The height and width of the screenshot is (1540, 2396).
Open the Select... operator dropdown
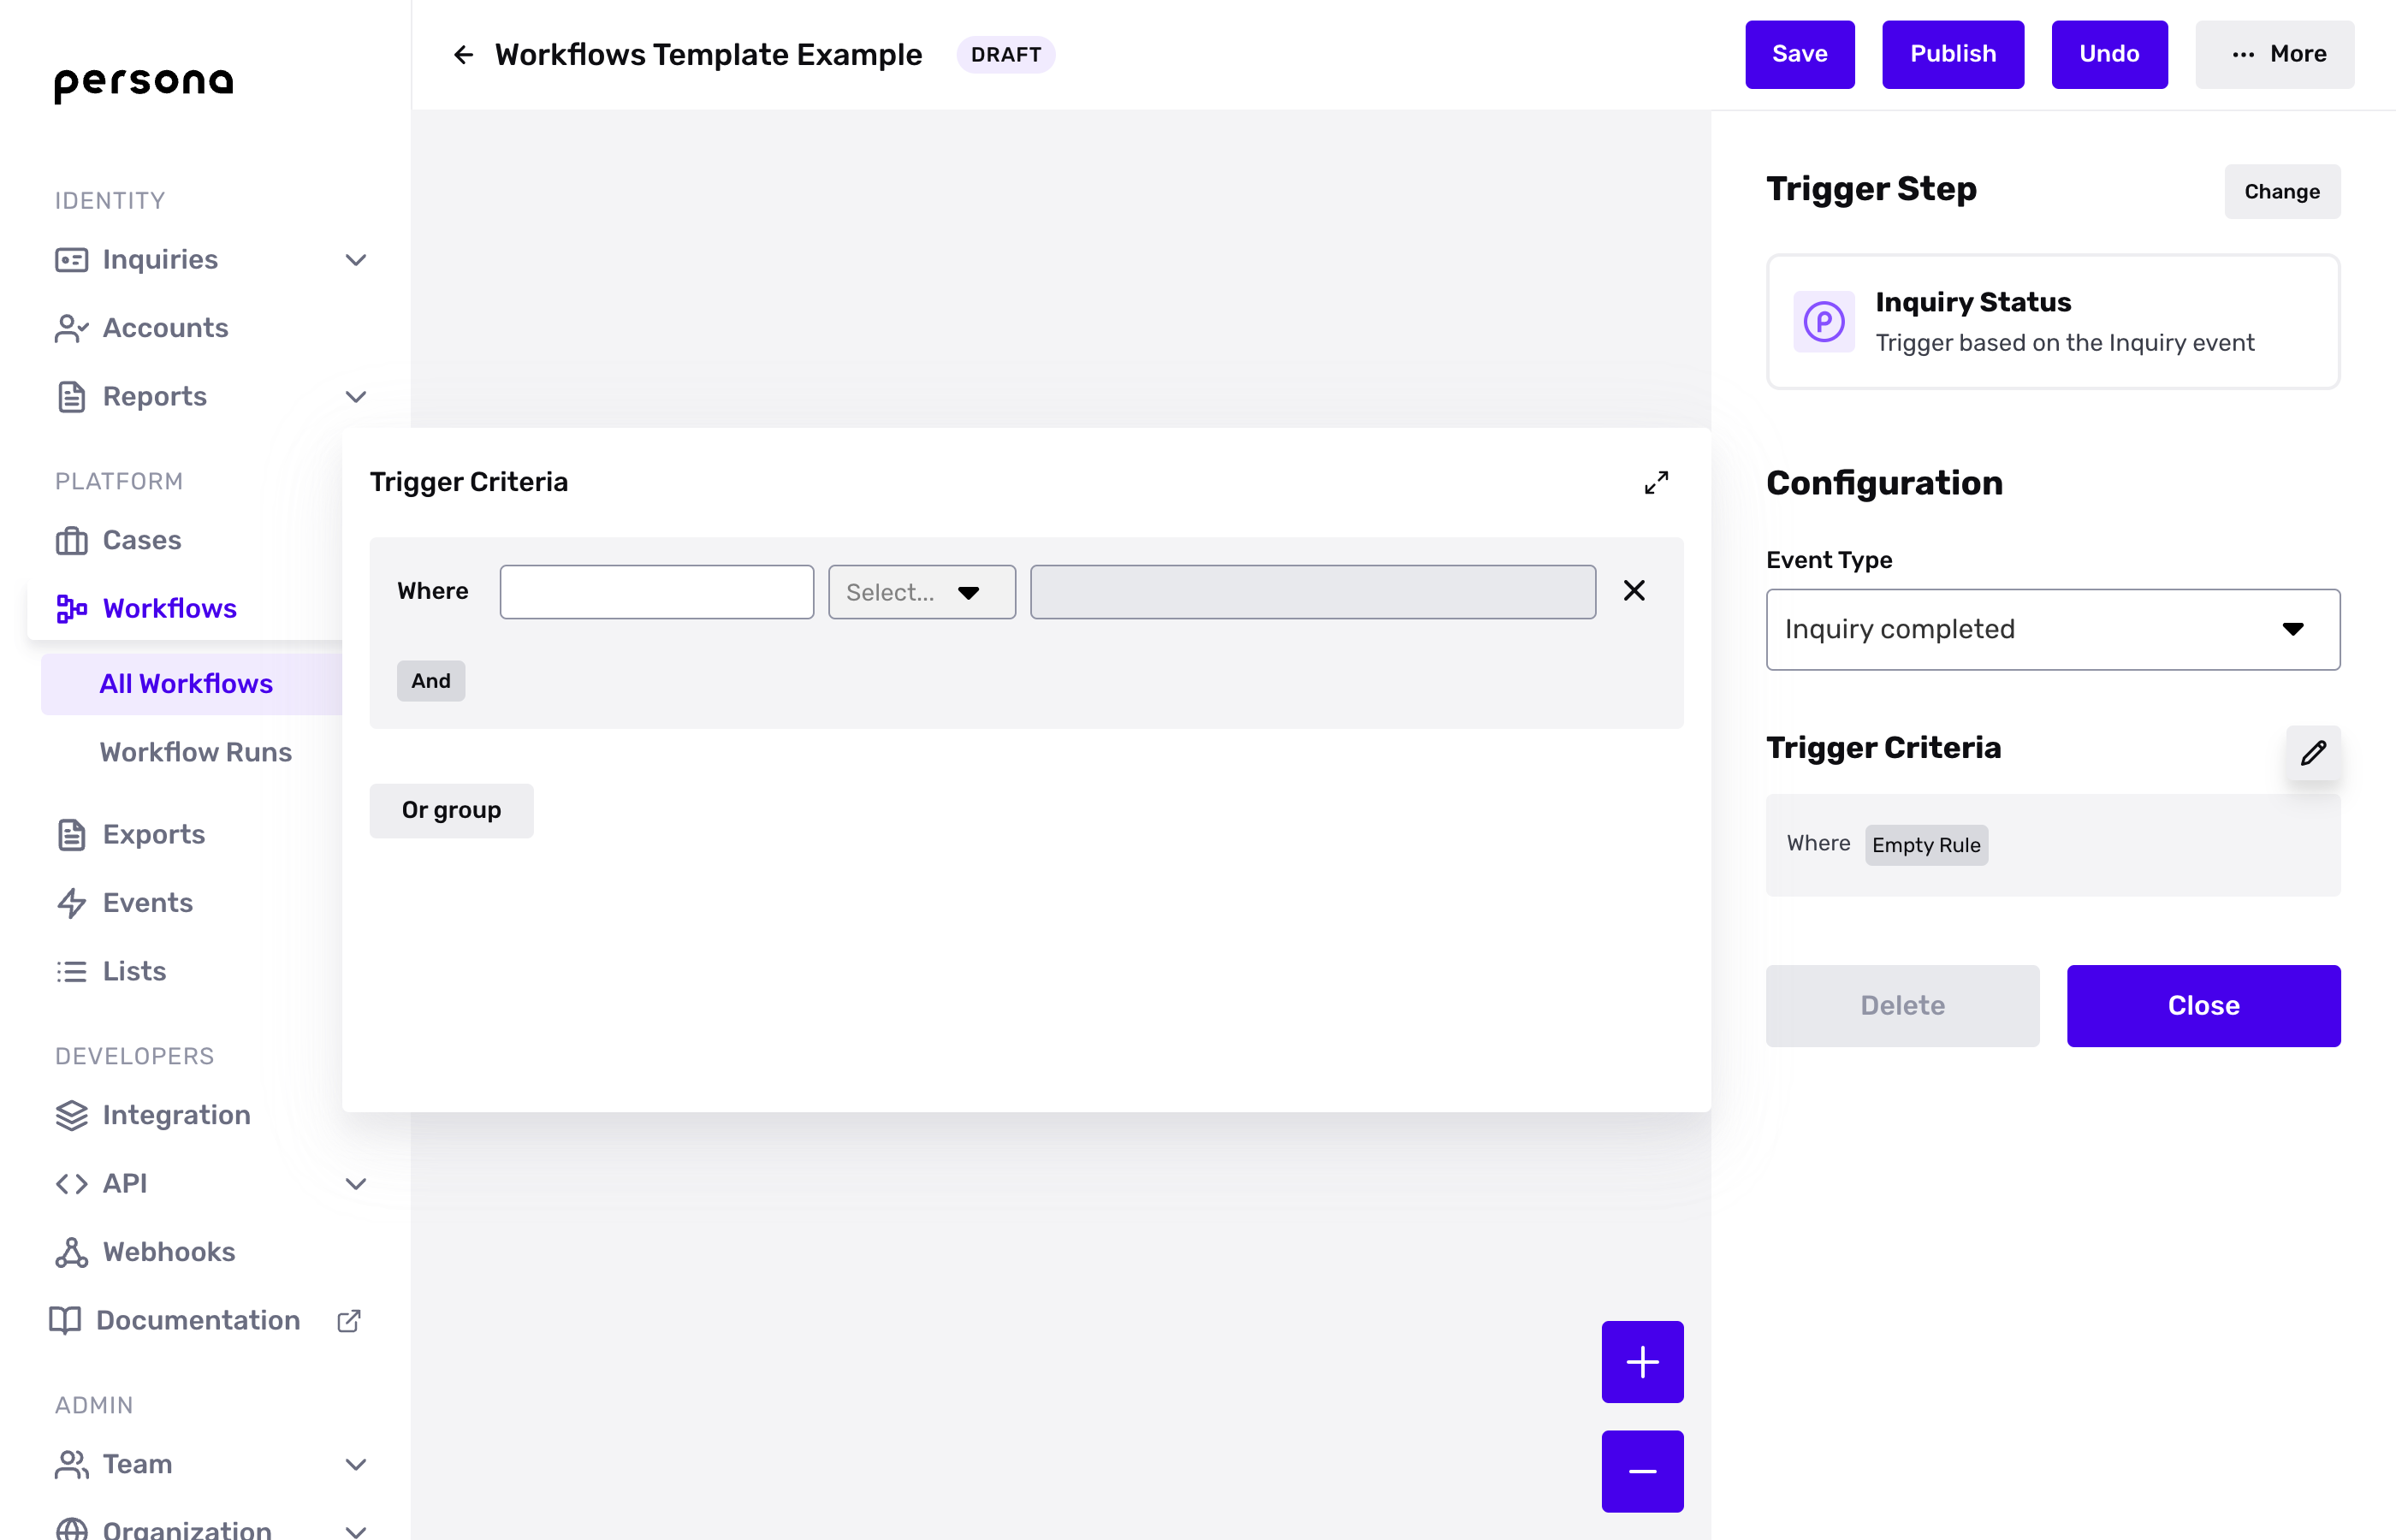click(921, 592)
